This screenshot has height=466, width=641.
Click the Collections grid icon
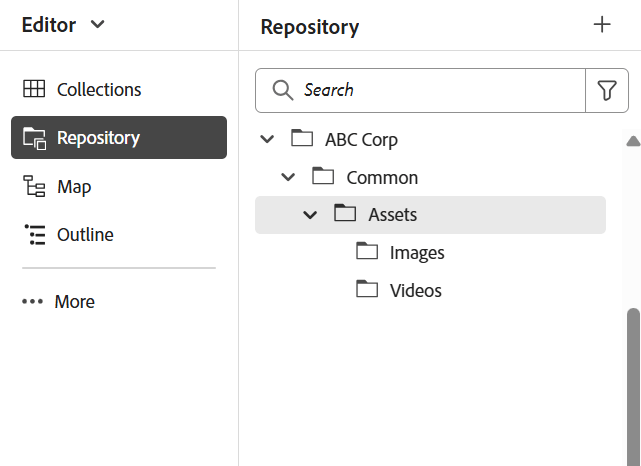tap(34, 89)
